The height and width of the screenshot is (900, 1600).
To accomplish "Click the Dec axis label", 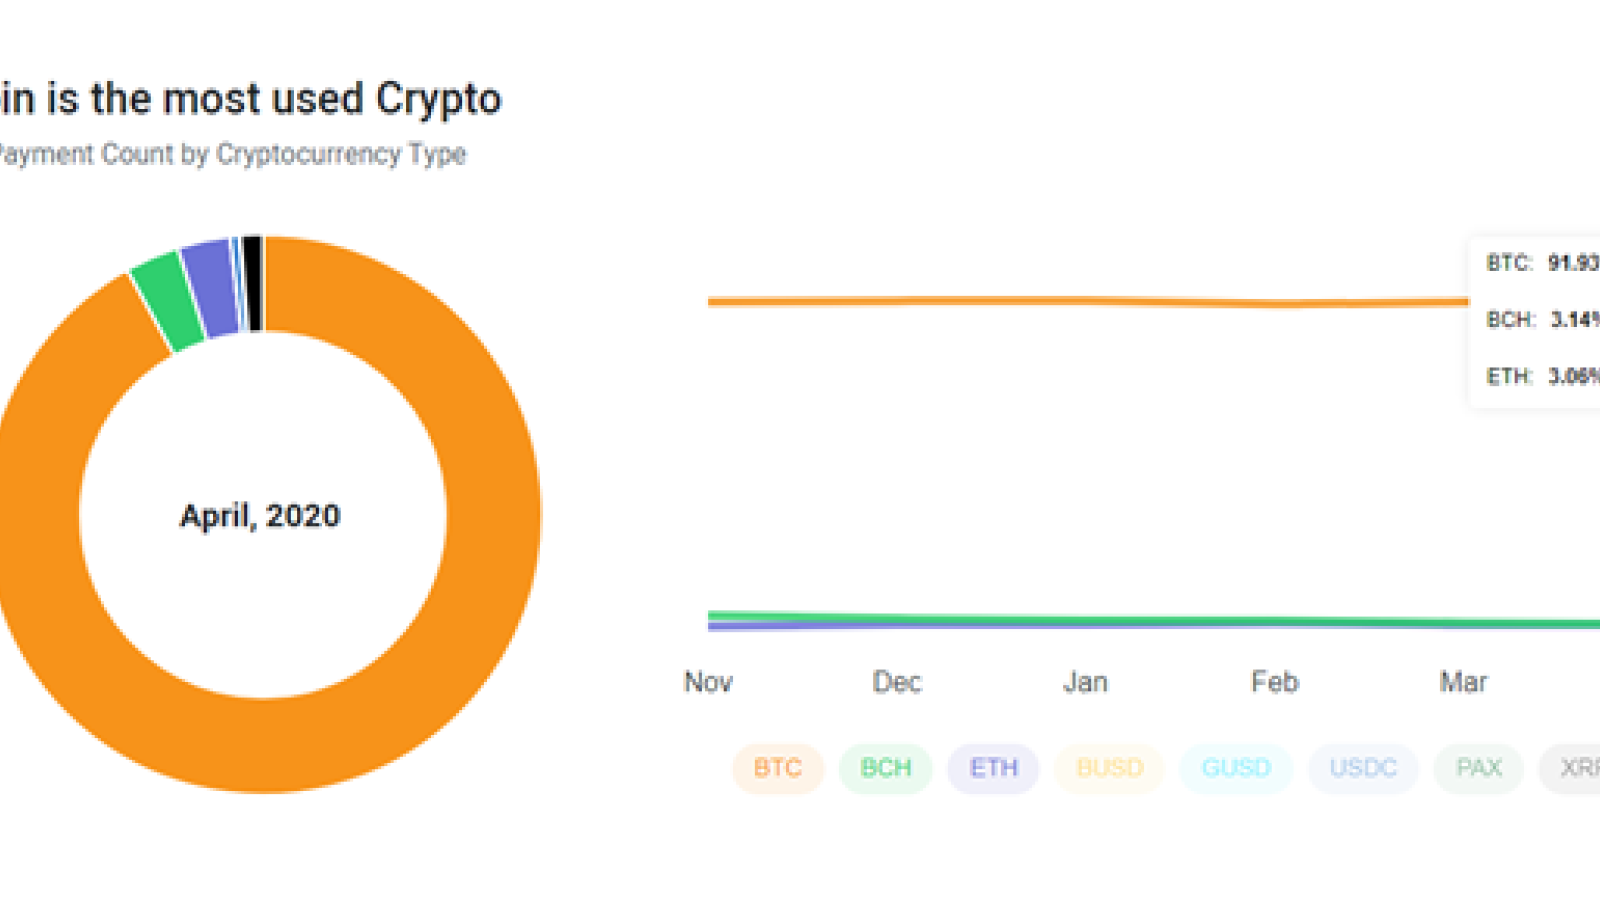I will coord(896,682).
